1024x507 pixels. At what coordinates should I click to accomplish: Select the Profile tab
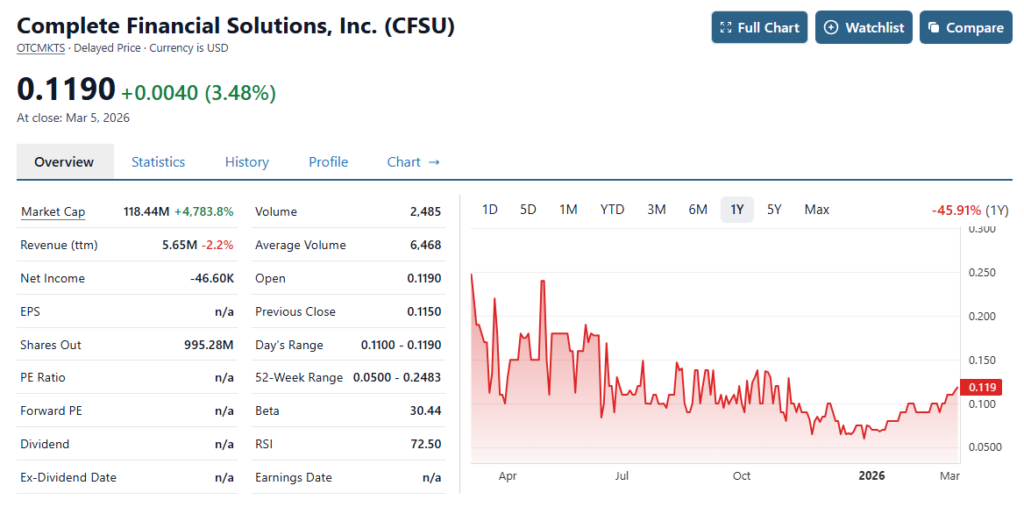point(328,162)
